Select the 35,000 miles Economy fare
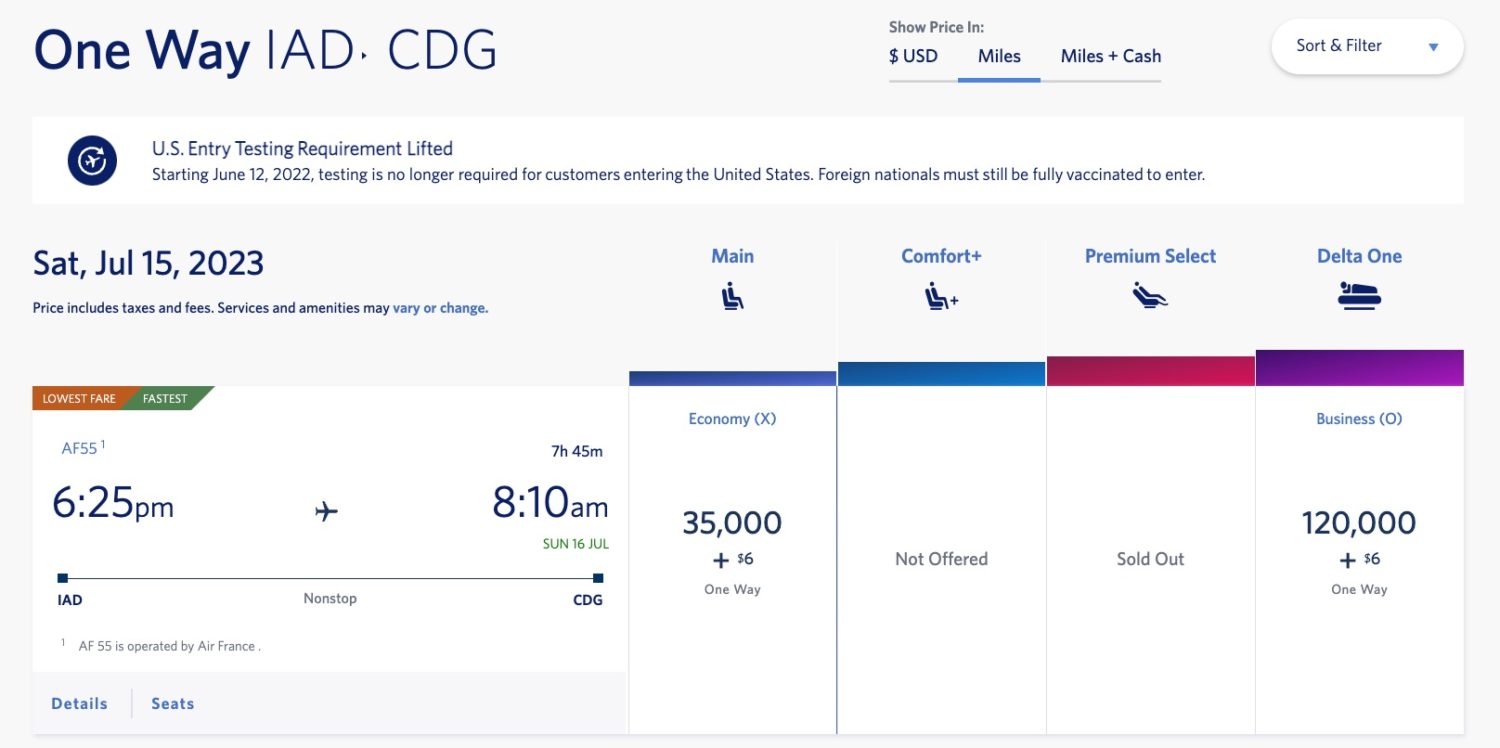1500x748 pixels. (x=732, y=522)
